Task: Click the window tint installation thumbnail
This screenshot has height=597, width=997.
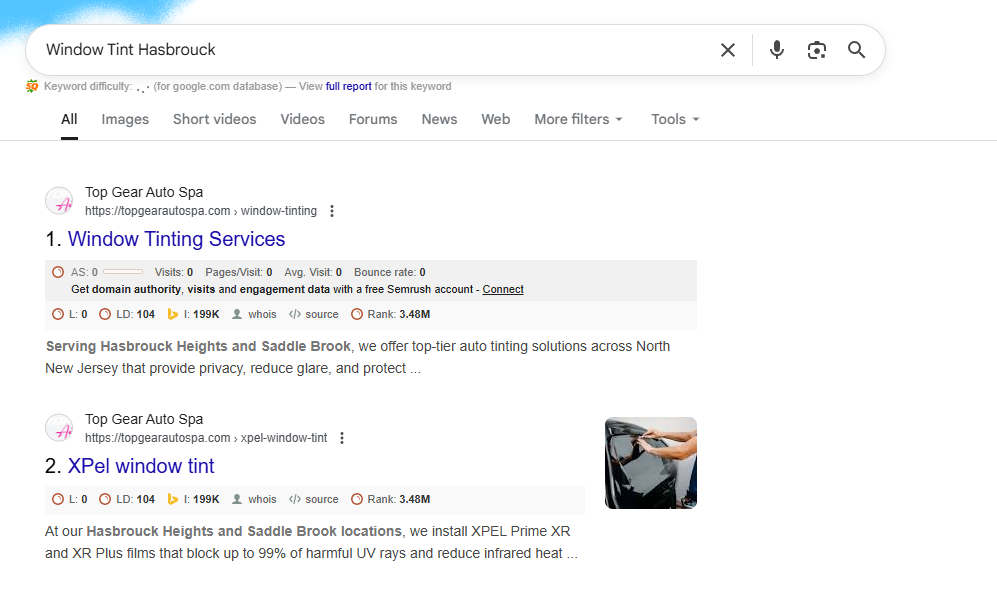Action: click(650, 462)
